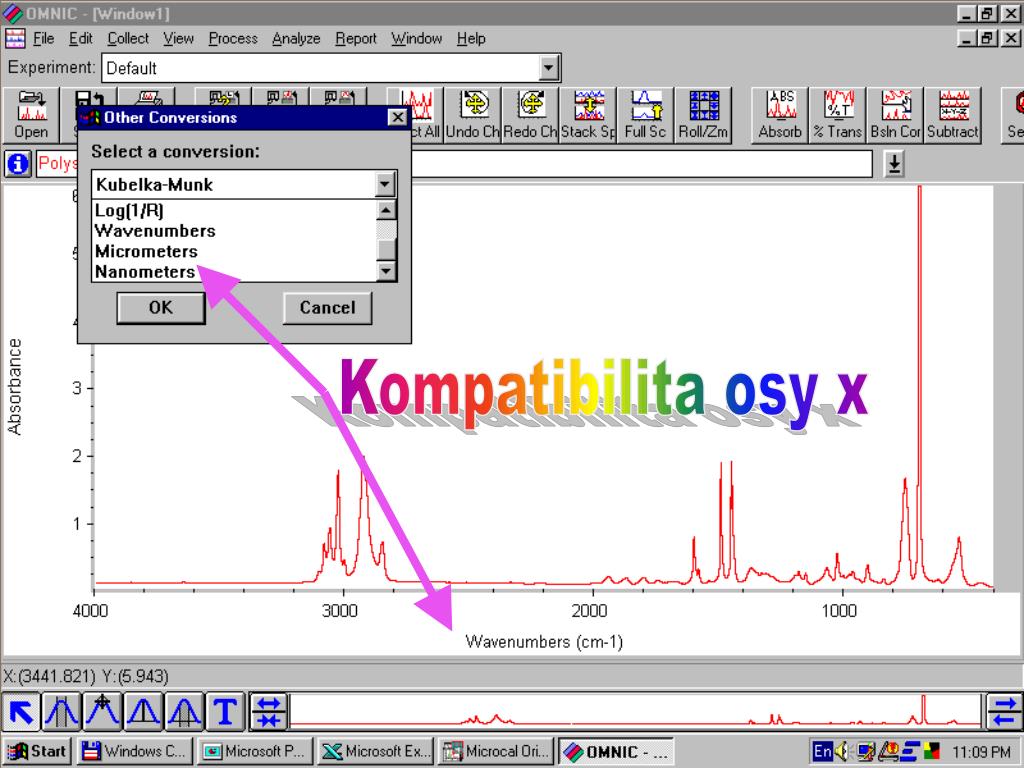
Task: Open the Help menu
Action: pyautogui.click(x=471, y=39)
